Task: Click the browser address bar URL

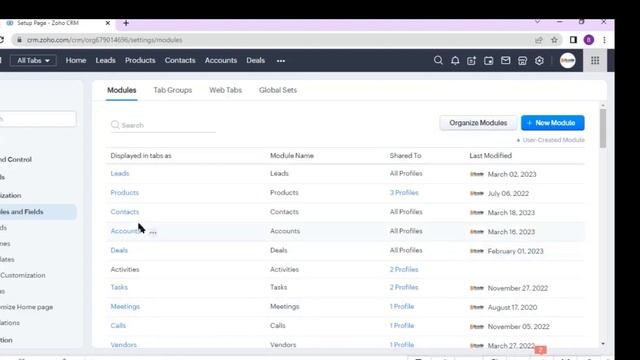Action: coord(104,40)
